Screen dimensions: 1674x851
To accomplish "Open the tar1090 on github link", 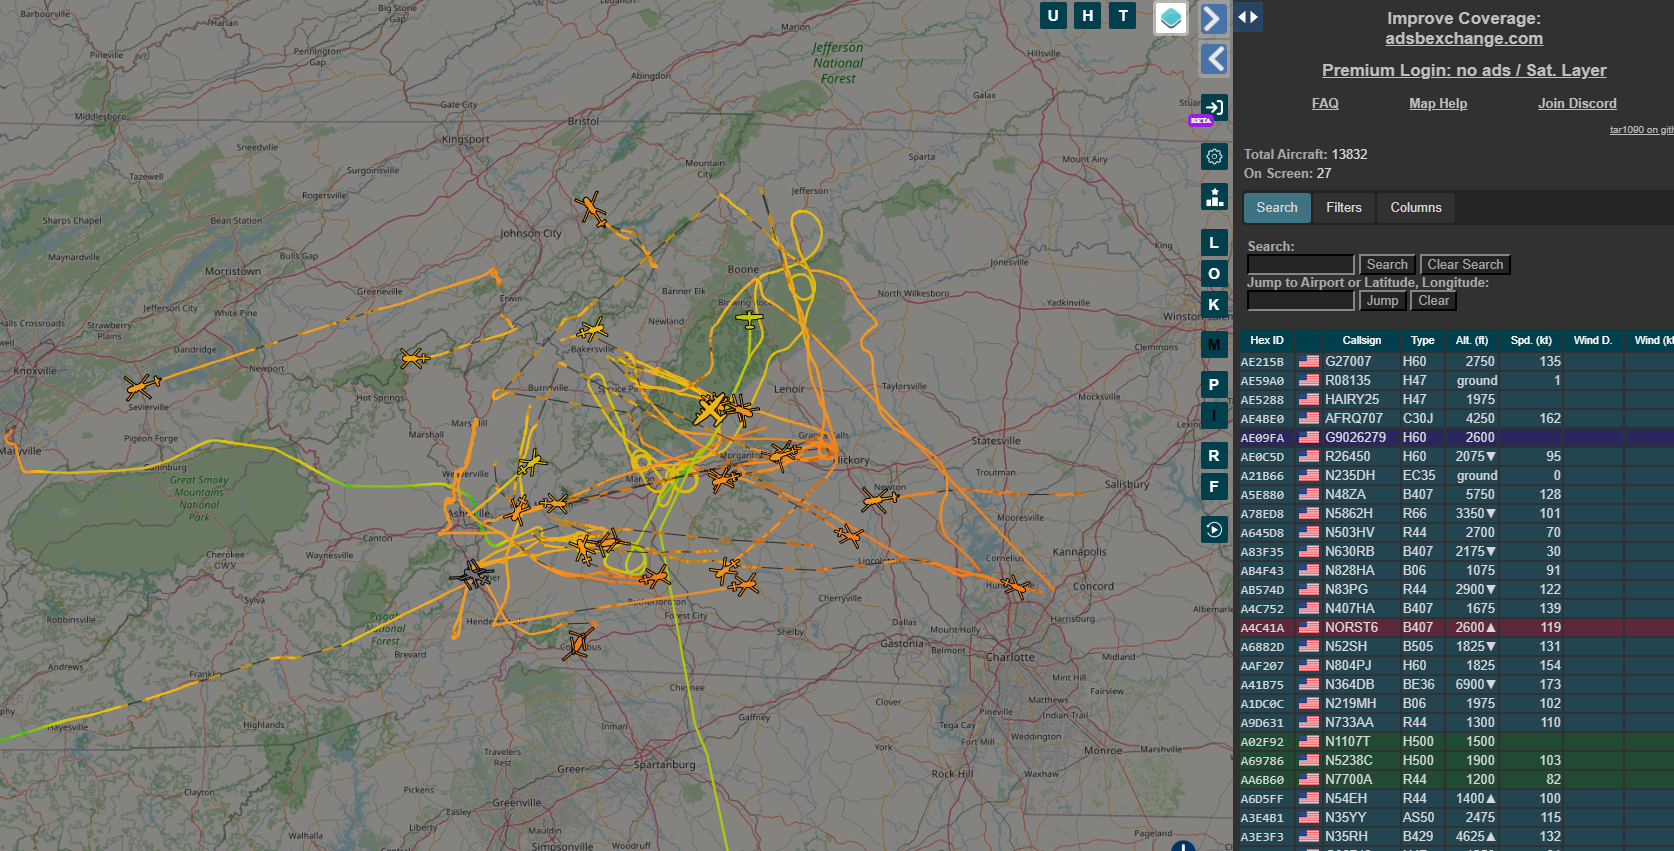I will 1641,130.
